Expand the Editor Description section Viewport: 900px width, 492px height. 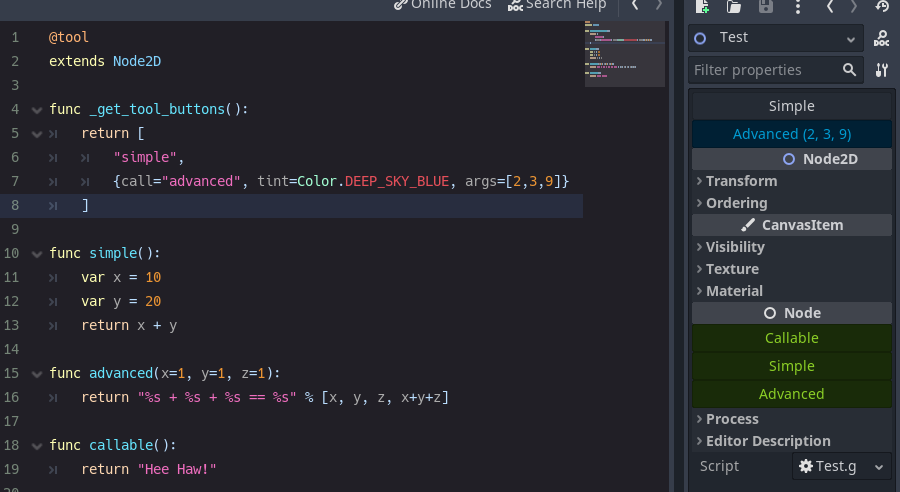pyautogui.click(x=792, y=441)
